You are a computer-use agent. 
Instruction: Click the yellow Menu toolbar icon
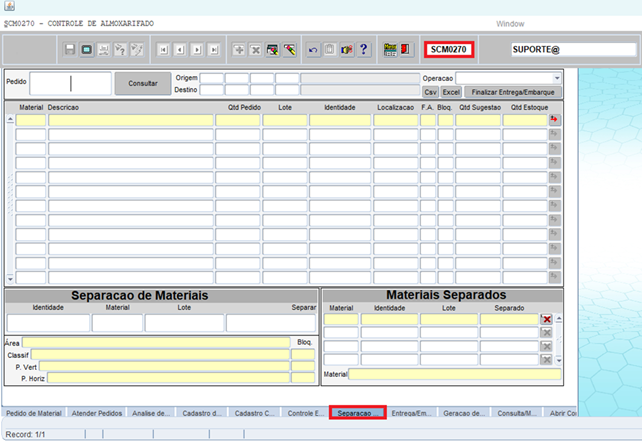coord(390,50)
